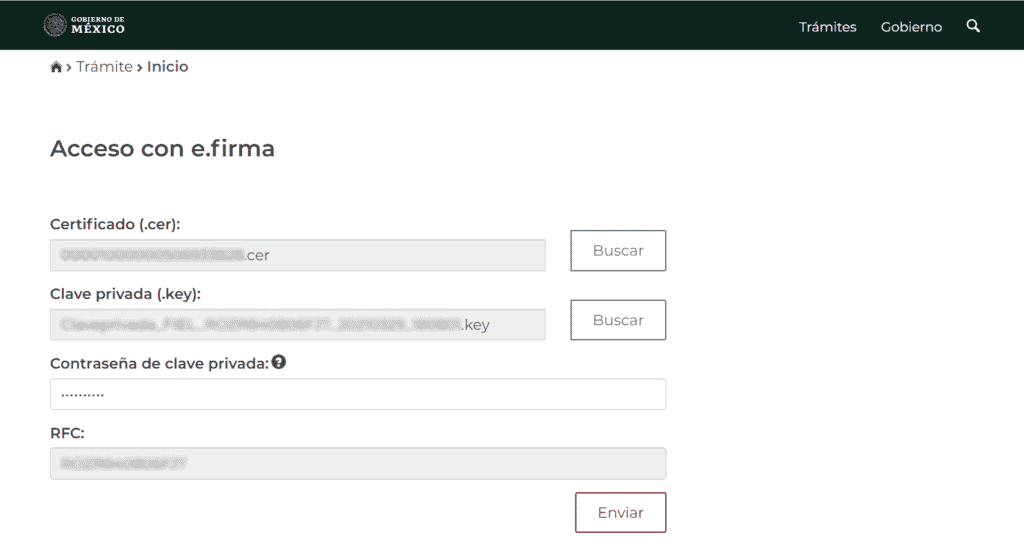Viewport: 1024px width, 546px height.
Task: Click the Certificado (.cer) file field
Action: click(297, 255)
